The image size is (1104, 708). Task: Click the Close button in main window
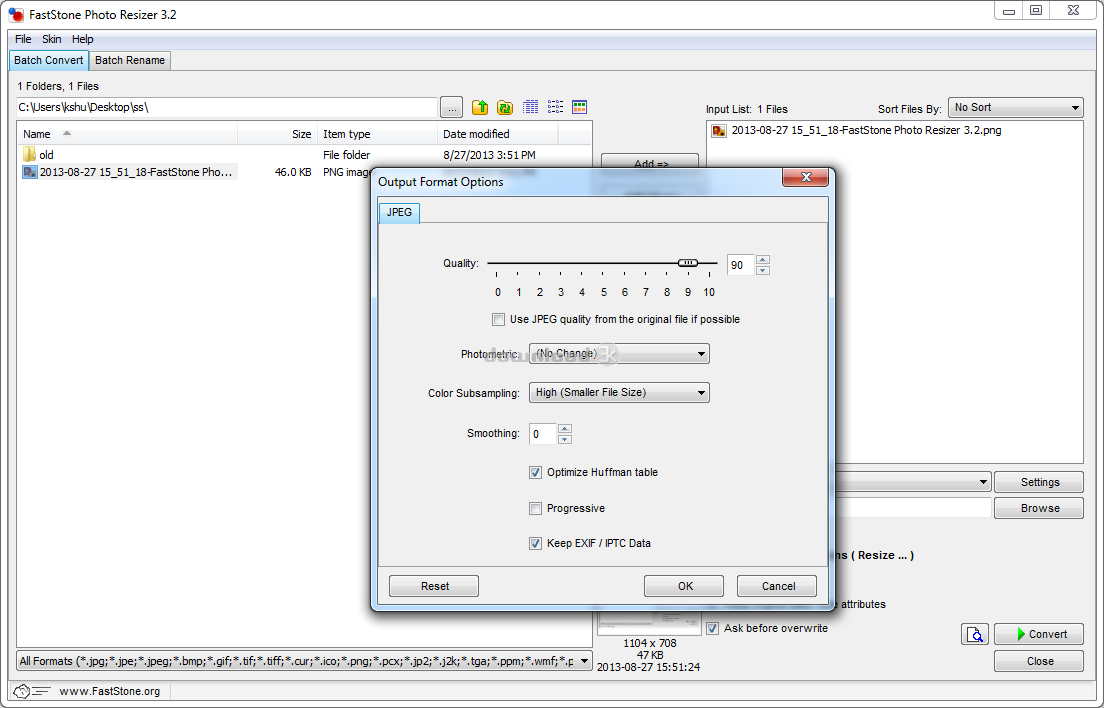point(1039,662)
